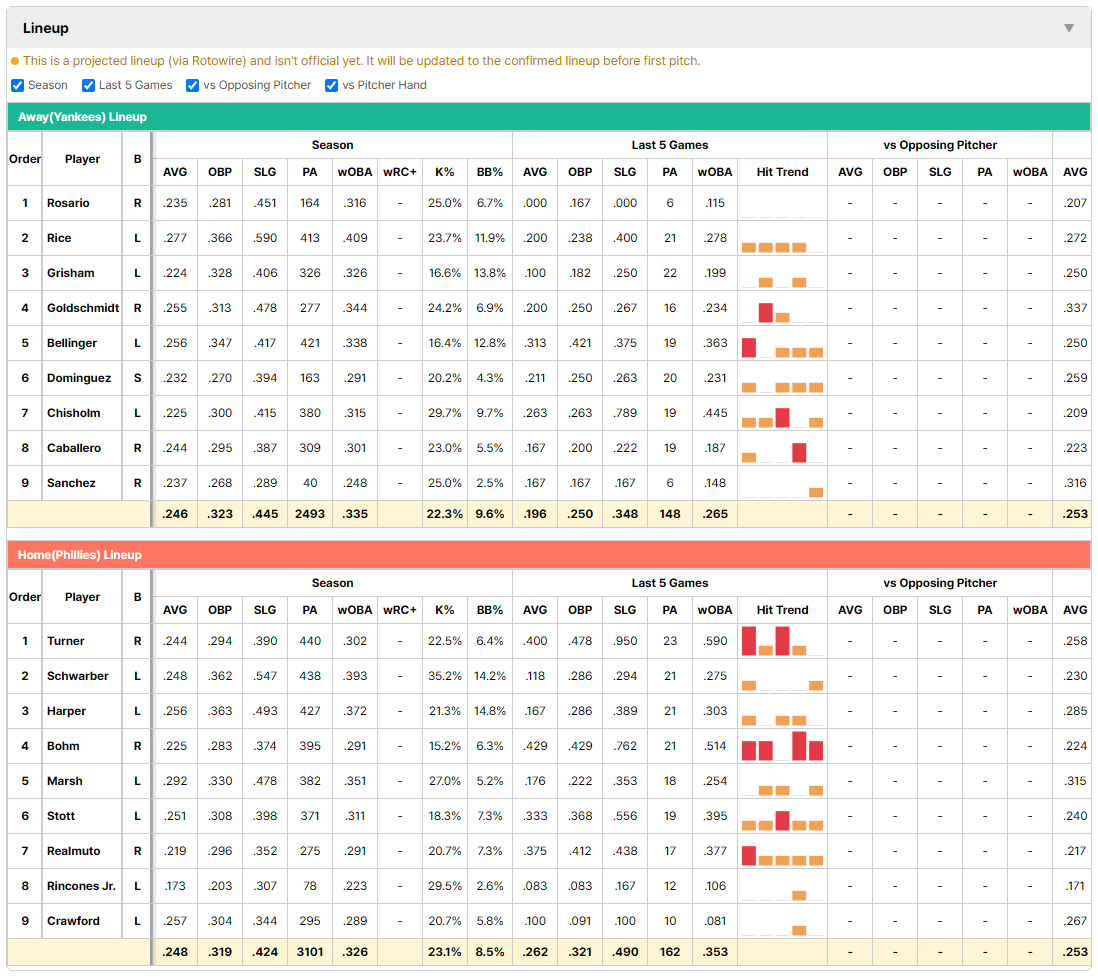1098x977 pixels.
Task: View Bohm's hit trend chart
Action: pyautogui.click(x=782, y=746)
